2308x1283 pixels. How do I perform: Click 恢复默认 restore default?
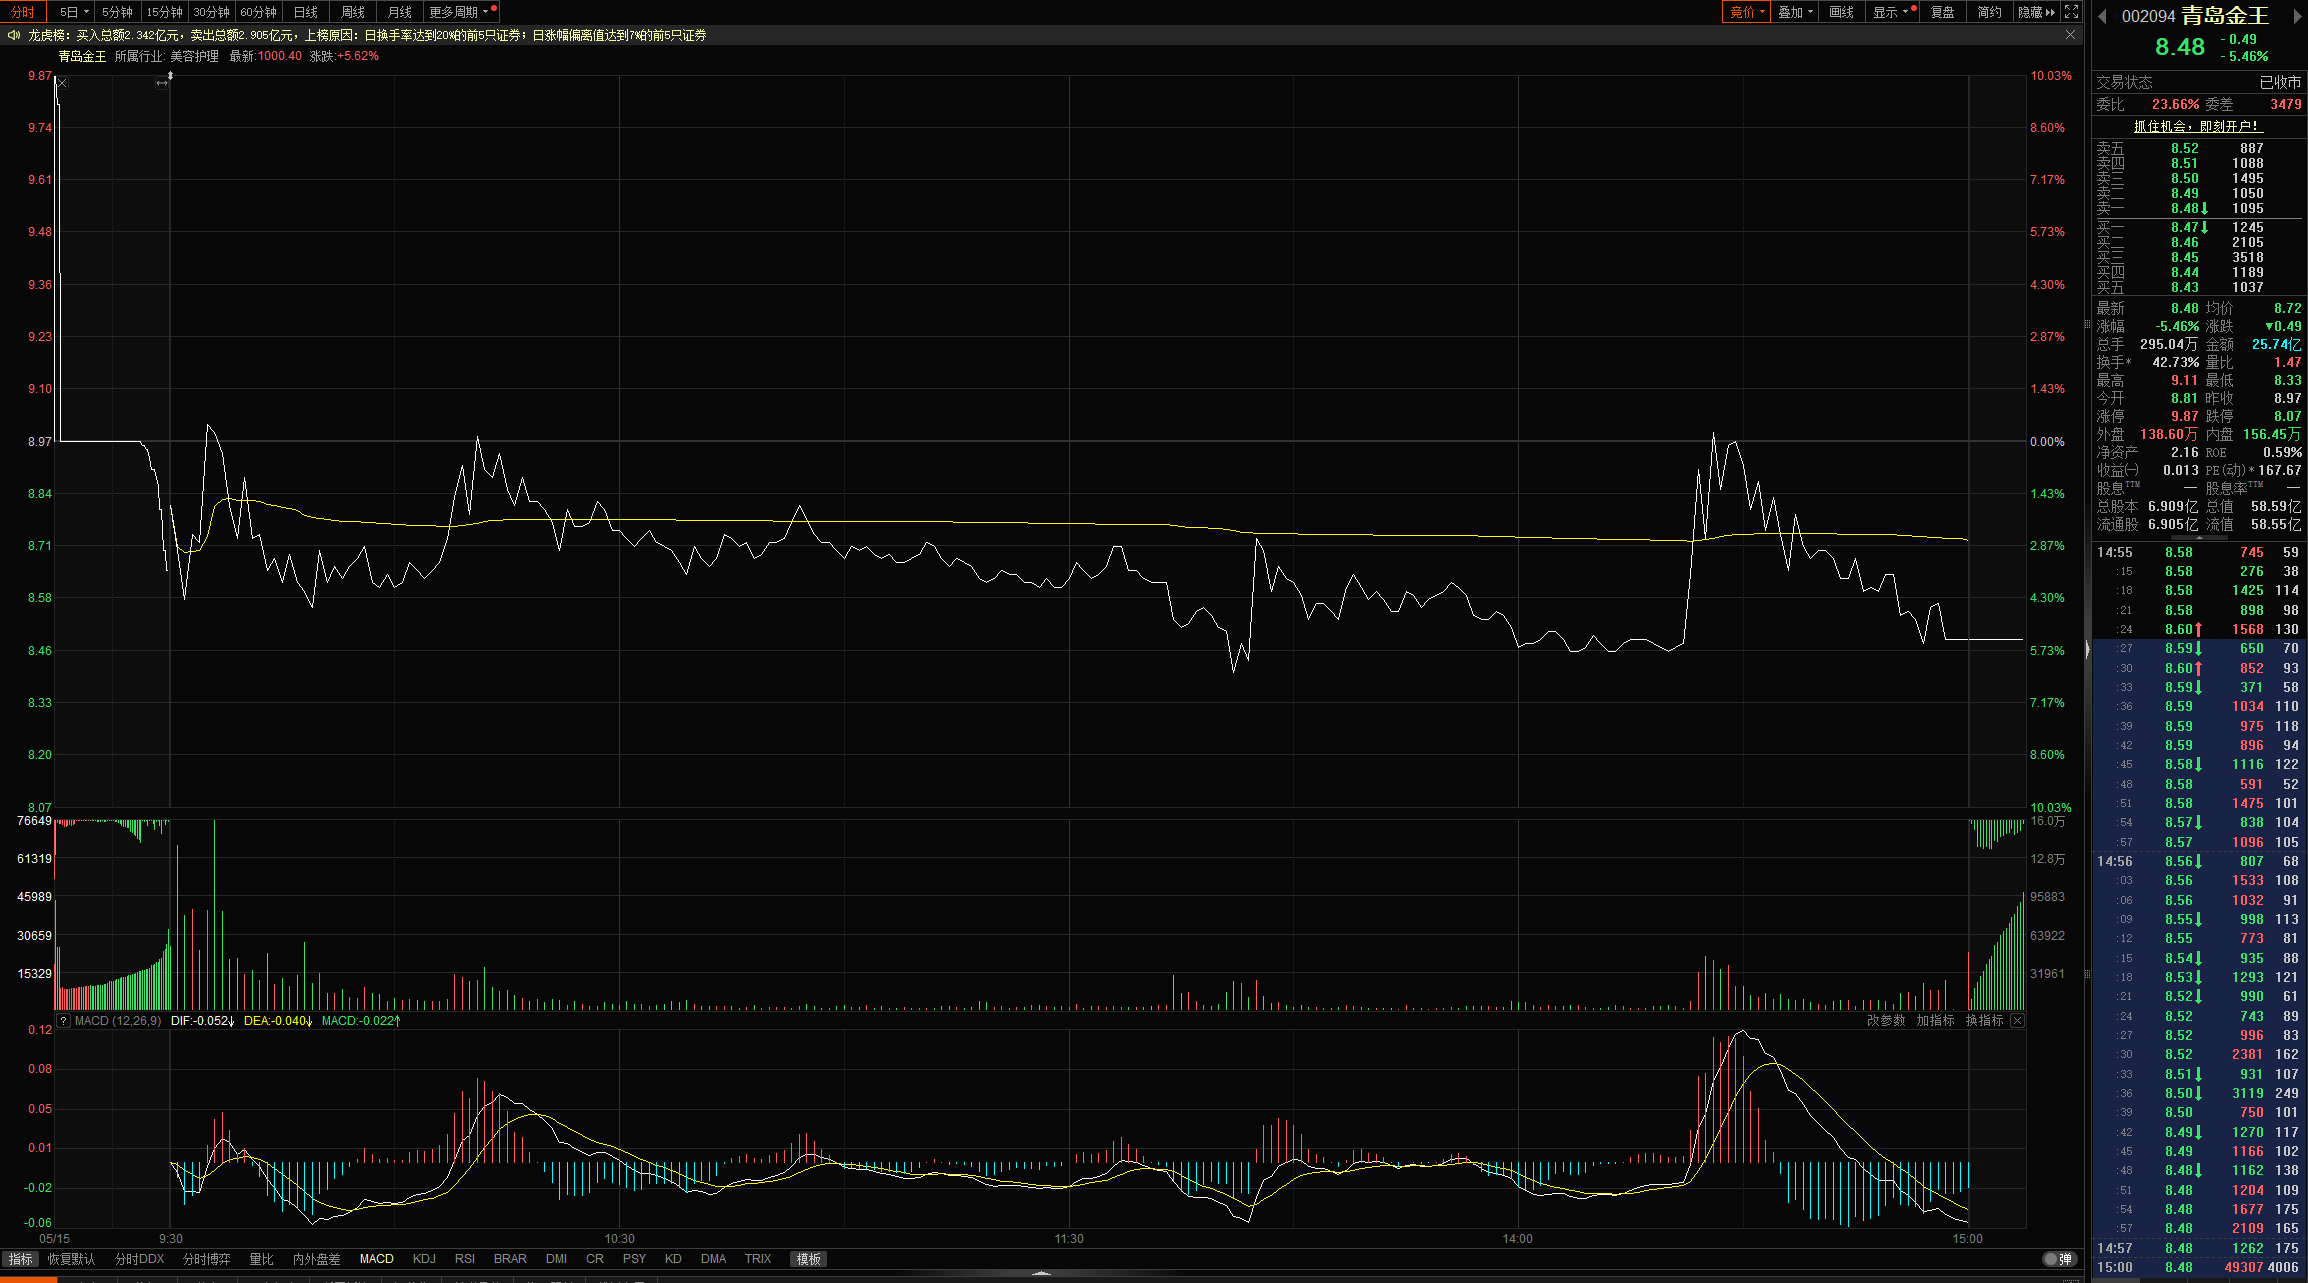pos(71,1259)
